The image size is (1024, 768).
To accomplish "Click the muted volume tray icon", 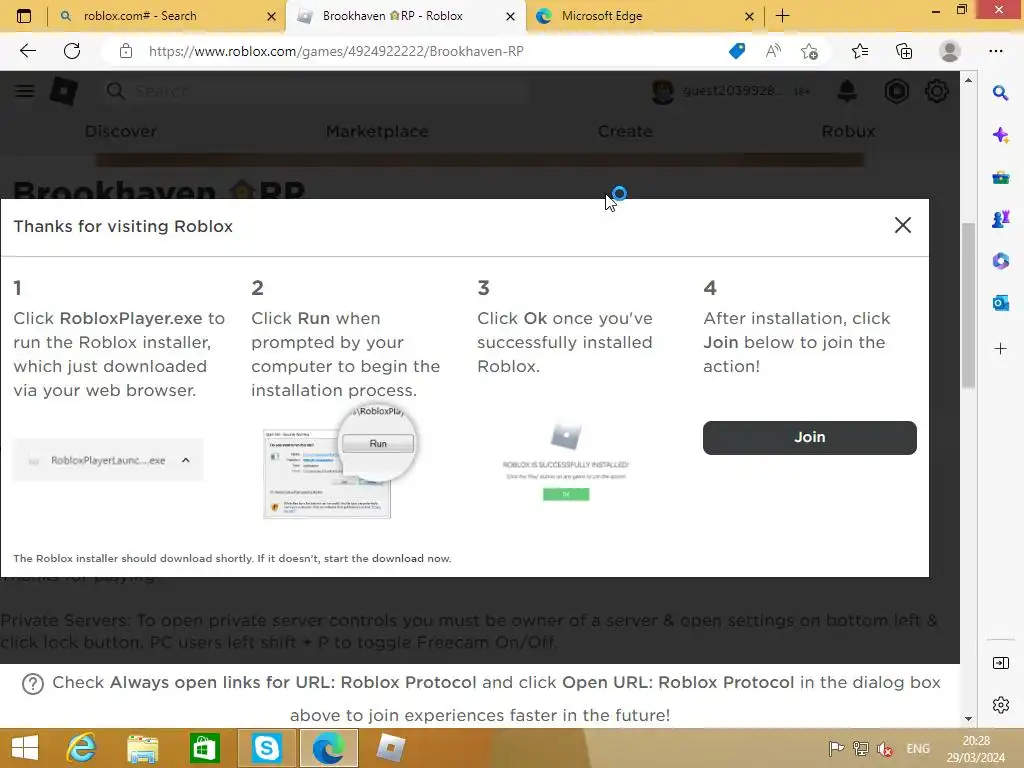I will click(885, 749).
